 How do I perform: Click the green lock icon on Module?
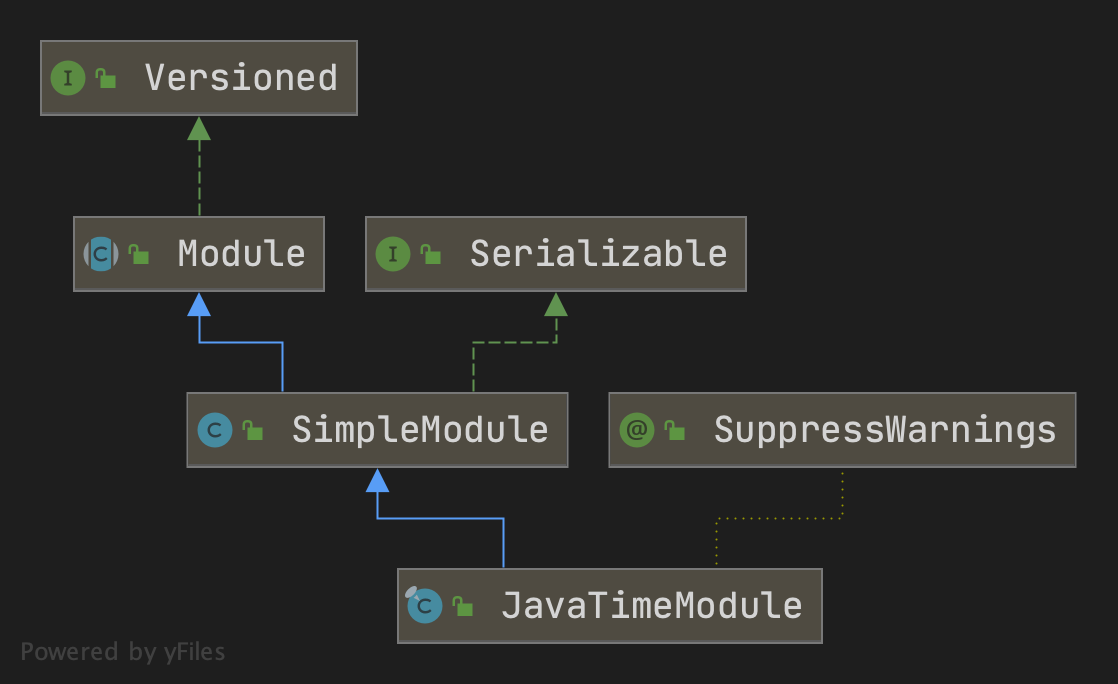click(139, 254)
